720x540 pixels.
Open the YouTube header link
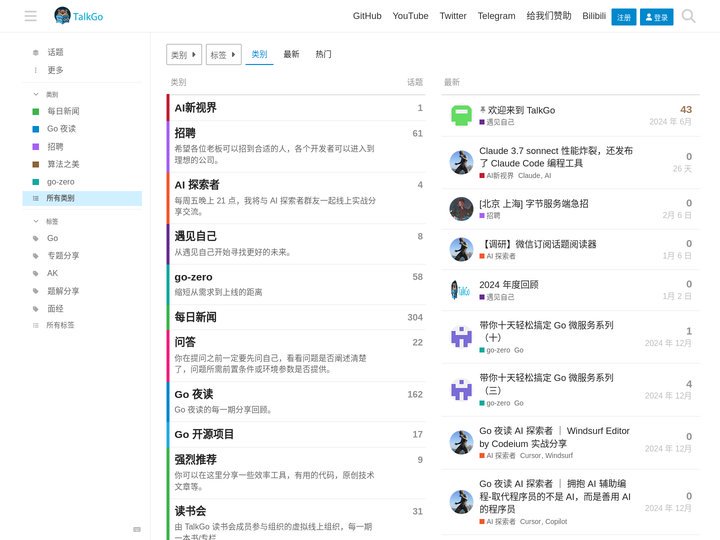[x=410, y=16]
